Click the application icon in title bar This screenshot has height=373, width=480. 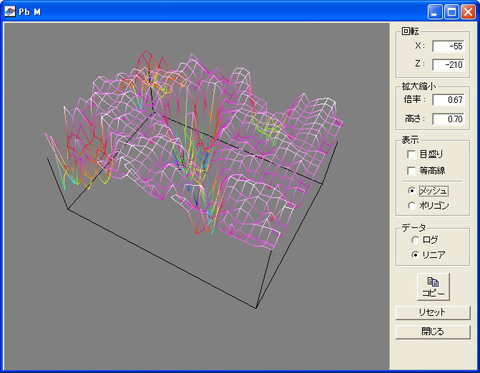pos(10,12)
